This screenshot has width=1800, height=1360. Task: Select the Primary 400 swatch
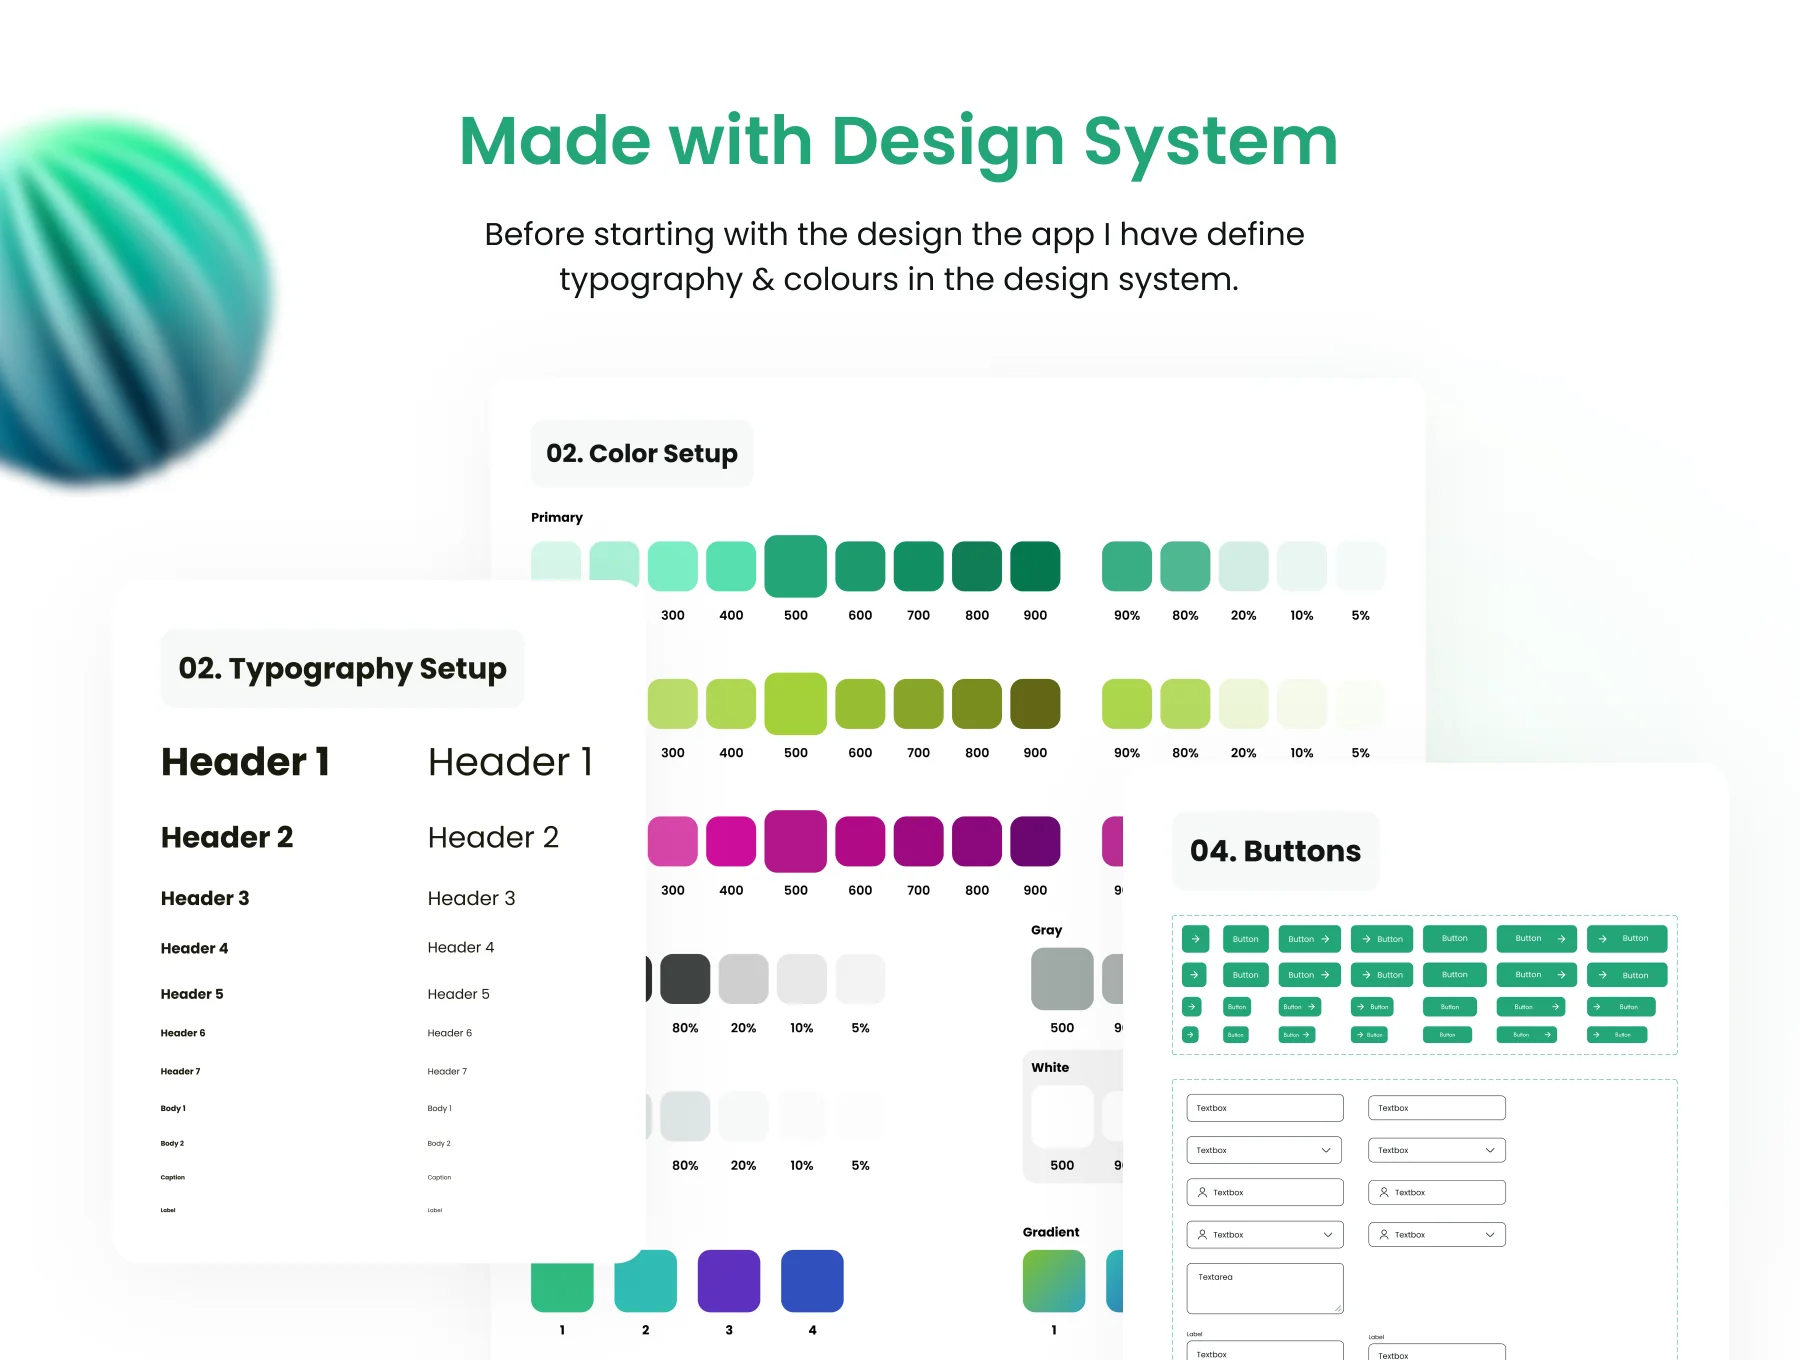[x=731, y=566]
